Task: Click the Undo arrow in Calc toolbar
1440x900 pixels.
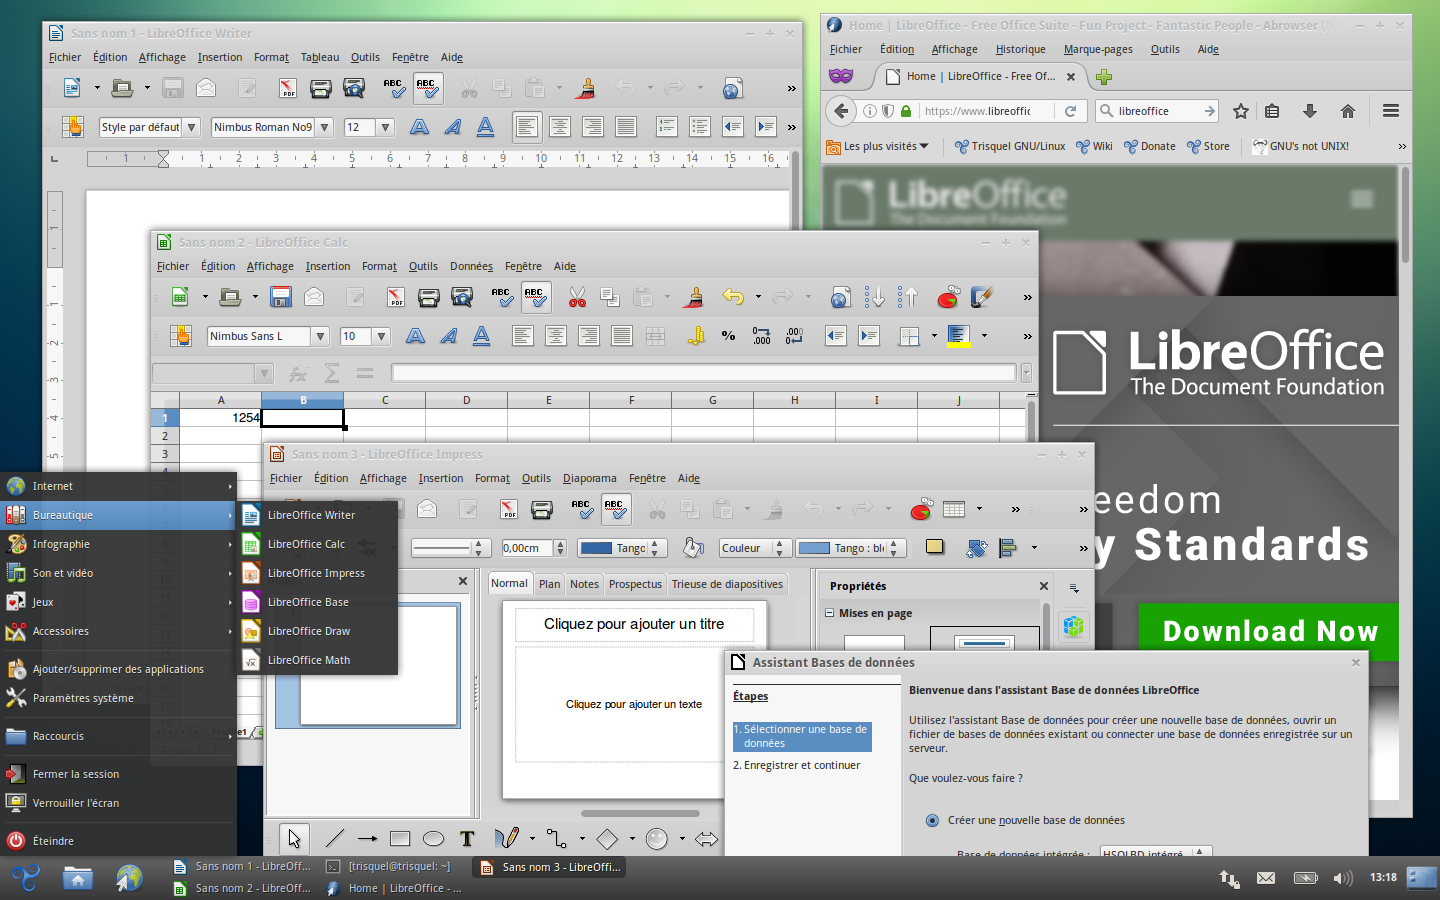Action: 733,297
